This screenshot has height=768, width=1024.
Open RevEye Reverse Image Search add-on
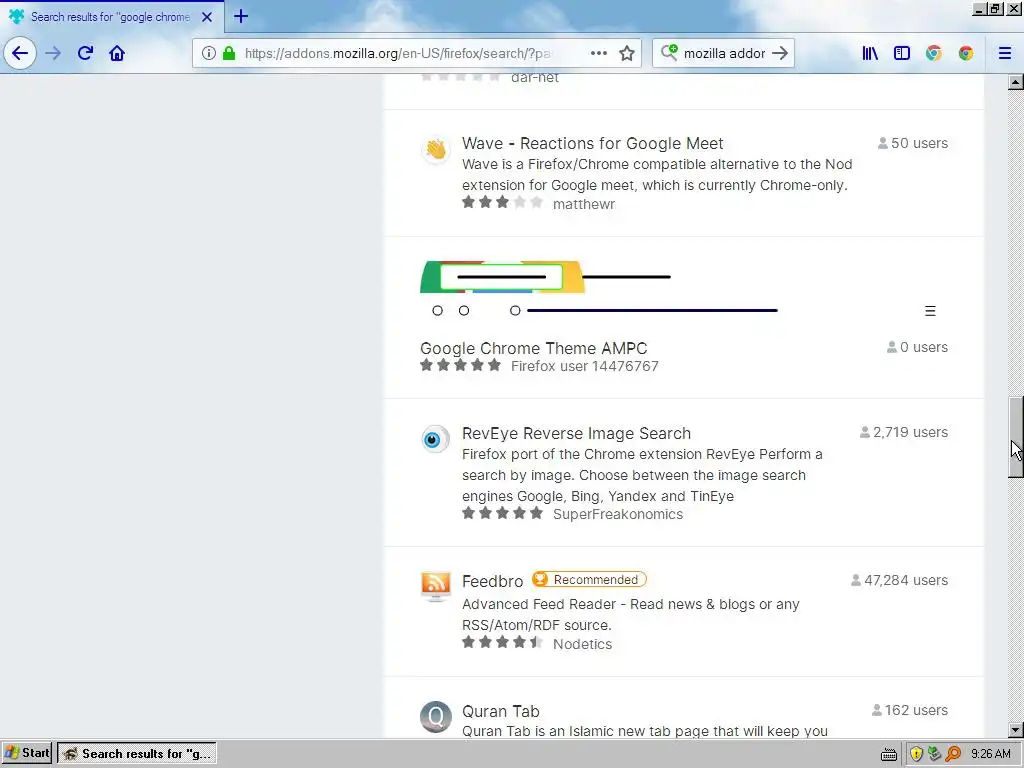tap(576, 433)
